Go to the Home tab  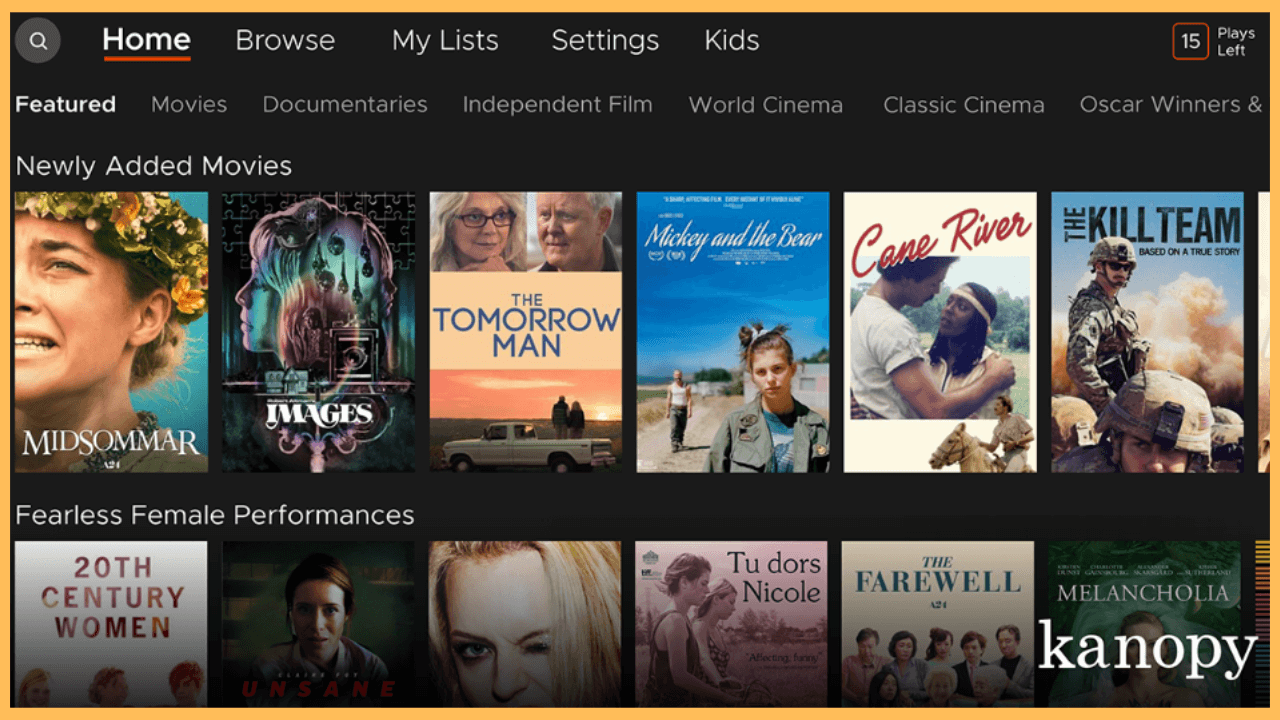pyautogui.click(x=146, y=40)
